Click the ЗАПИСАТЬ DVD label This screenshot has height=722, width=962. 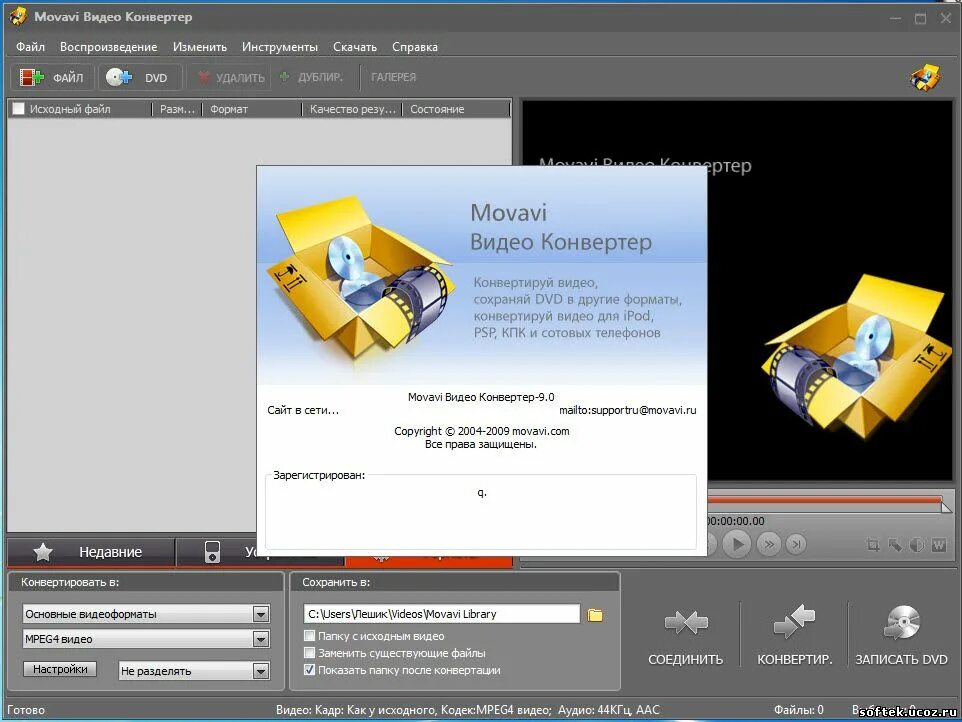[901, 659]
